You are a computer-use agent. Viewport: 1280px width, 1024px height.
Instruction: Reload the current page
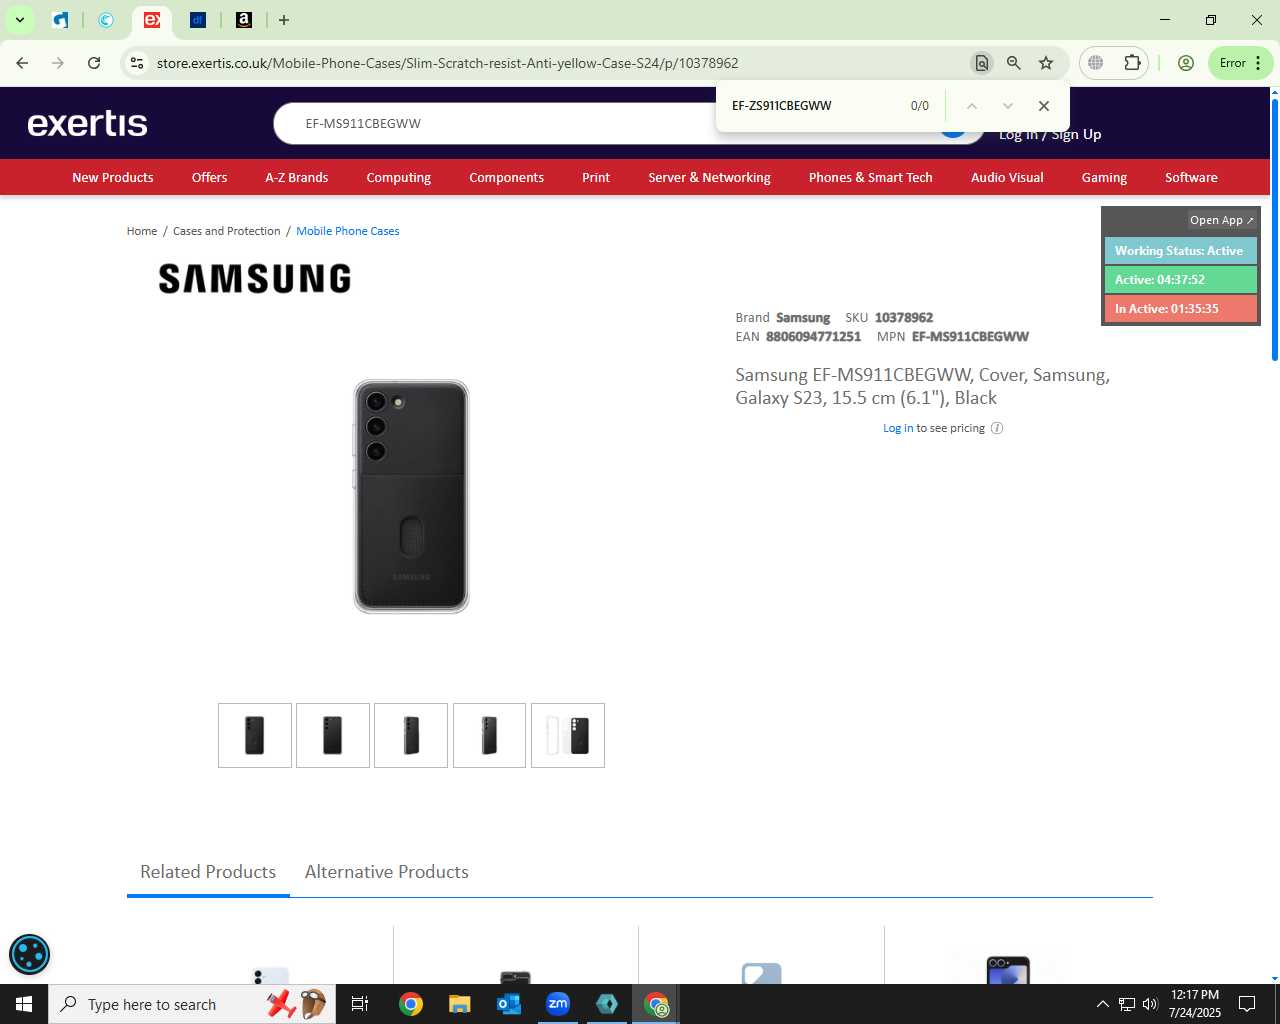pyautogui.click(x=94, y=63)
